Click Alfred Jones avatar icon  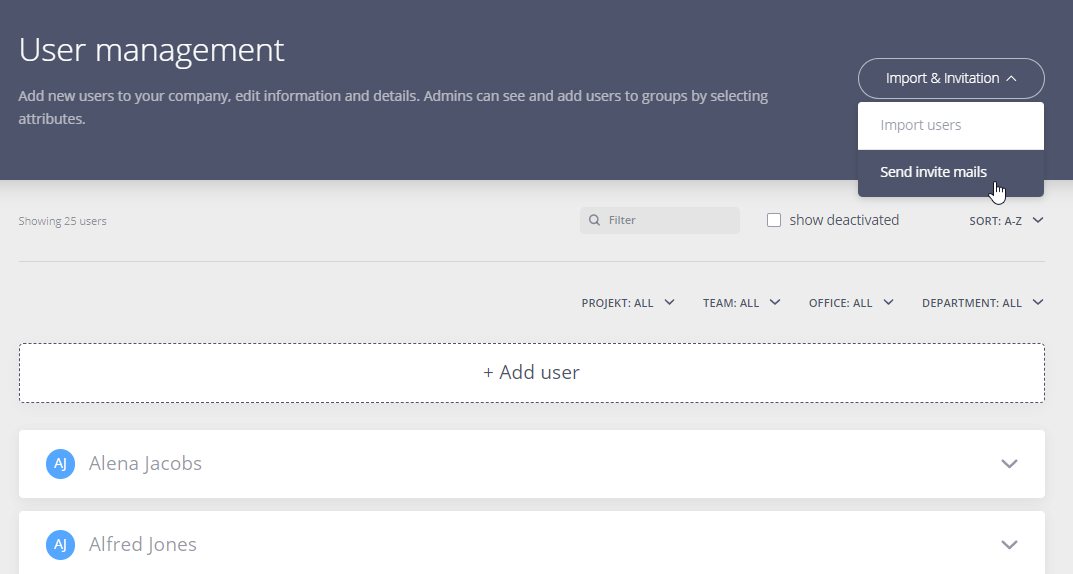[x=60, y=545]
